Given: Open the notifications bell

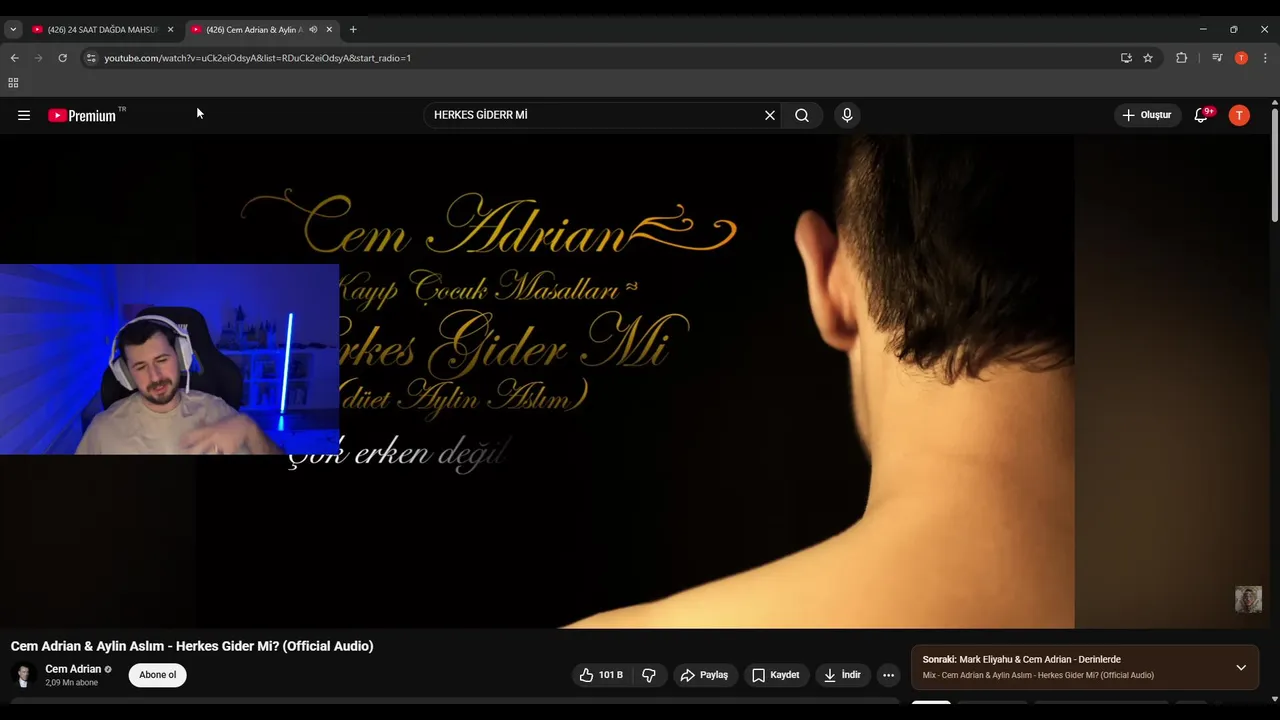Looking at the screenshot, I should (x=1202, y=115).
